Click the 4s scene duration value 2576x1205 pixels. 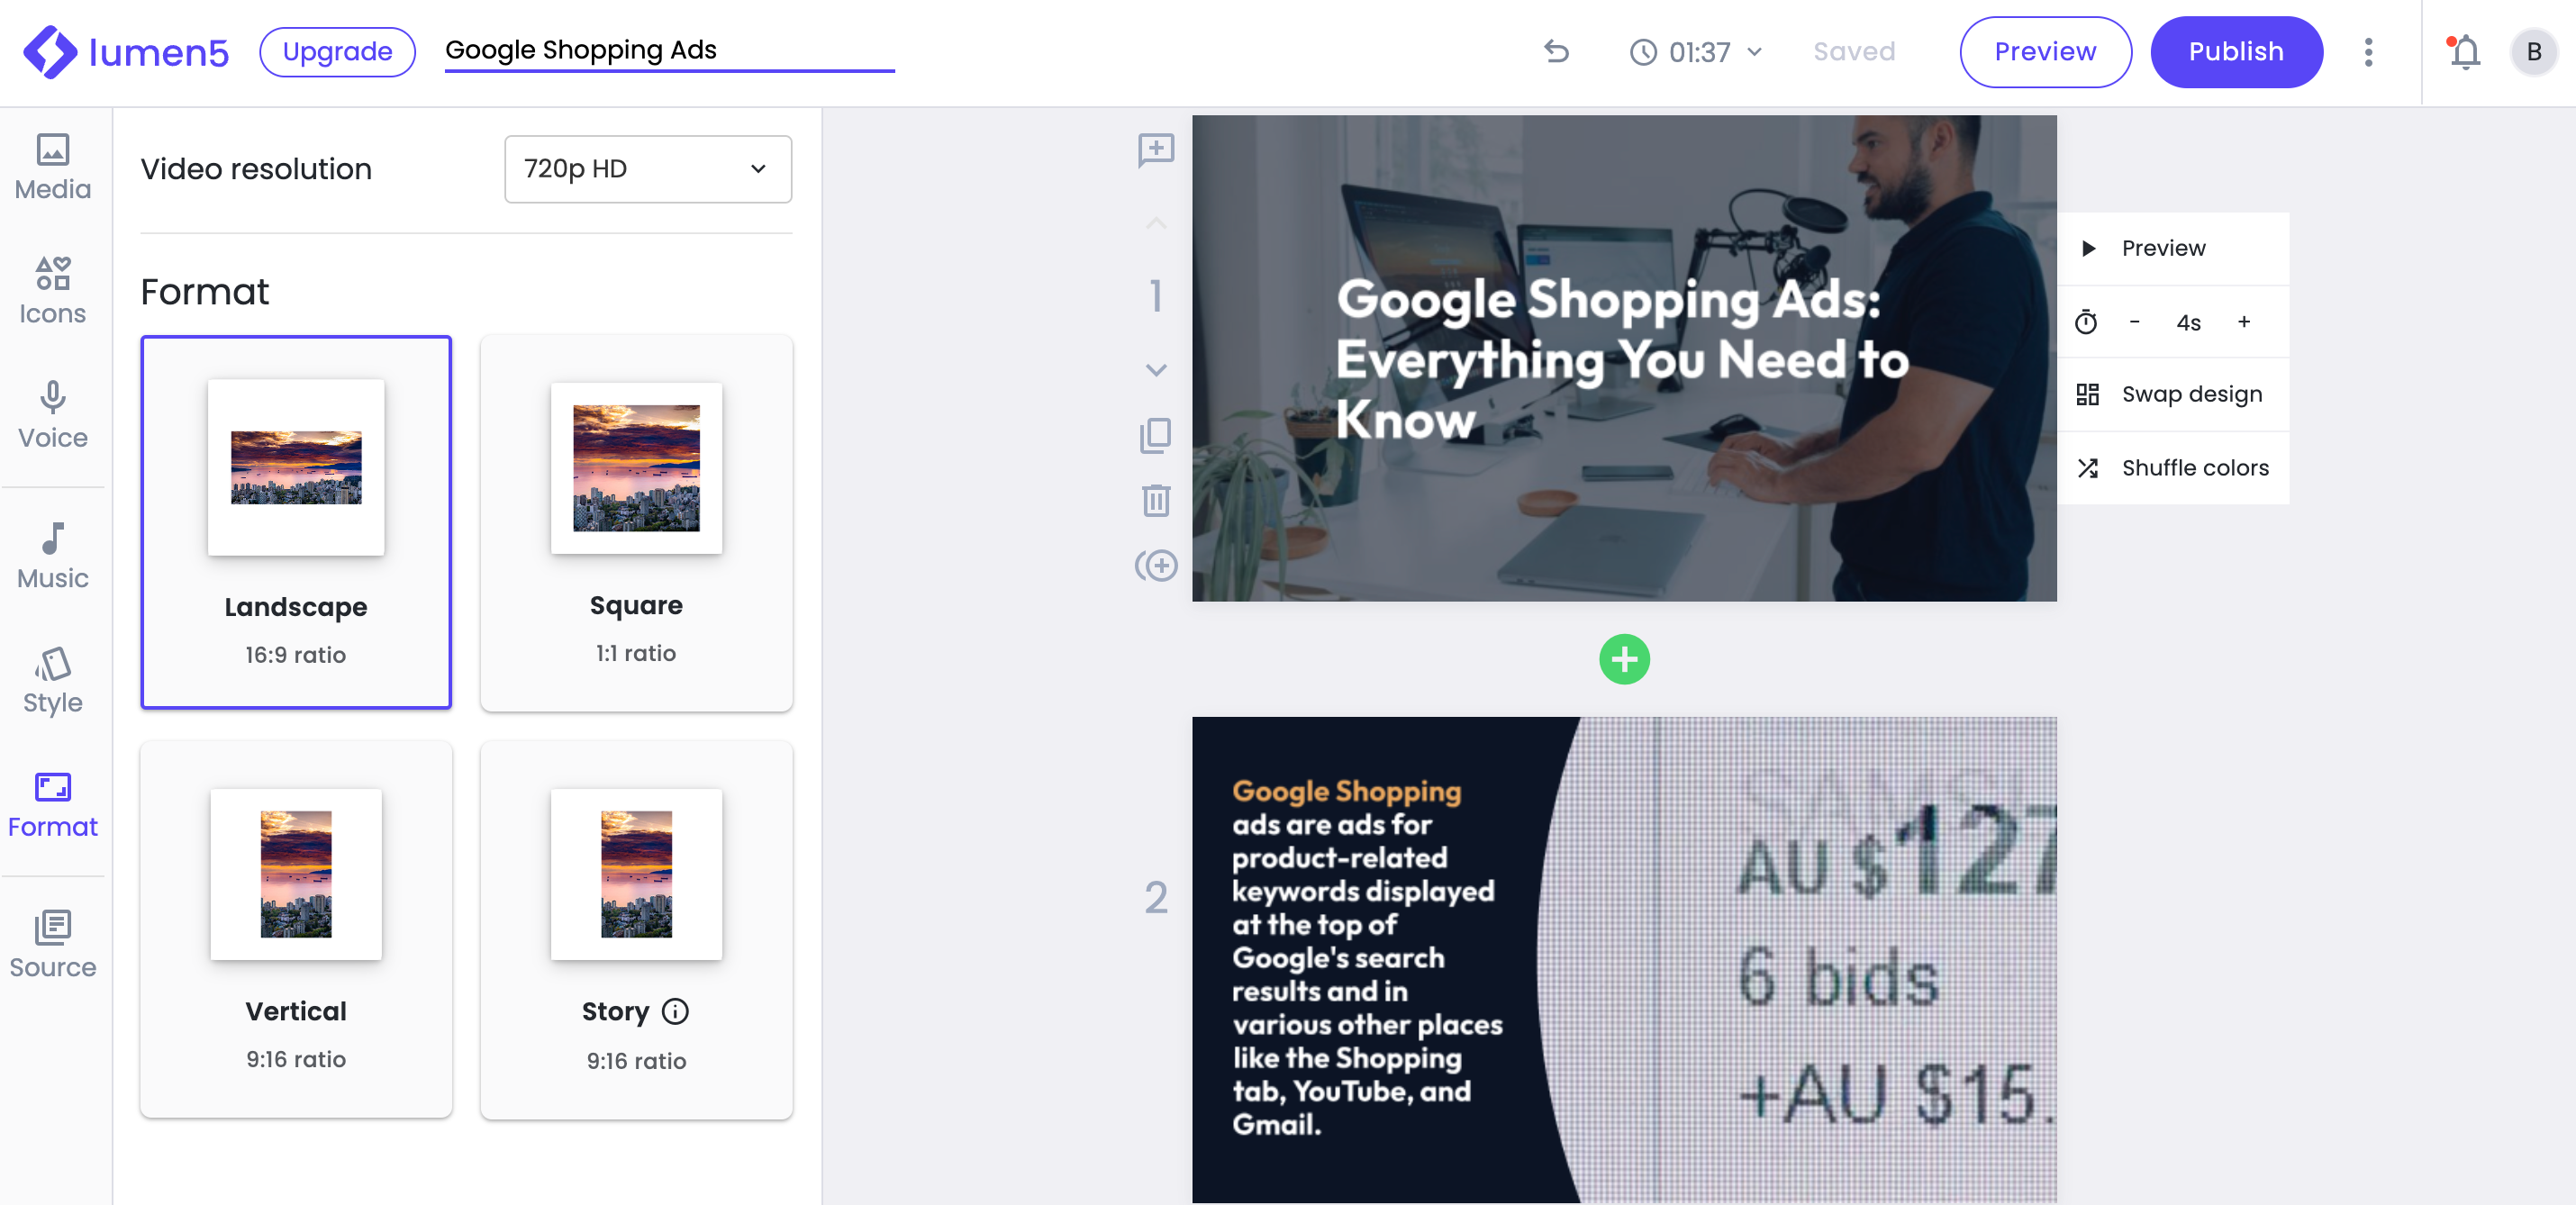click(2188, 322)
